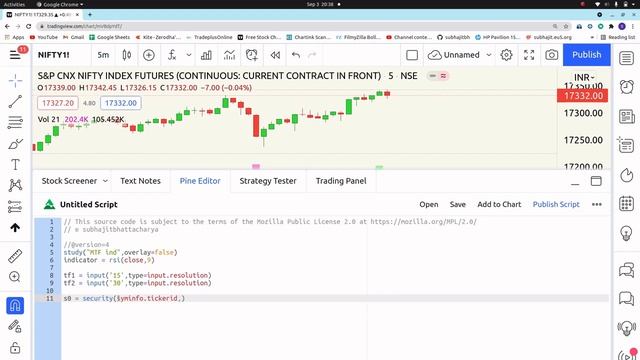
Task: Click the blue Publish button
Action: (587, 55)
